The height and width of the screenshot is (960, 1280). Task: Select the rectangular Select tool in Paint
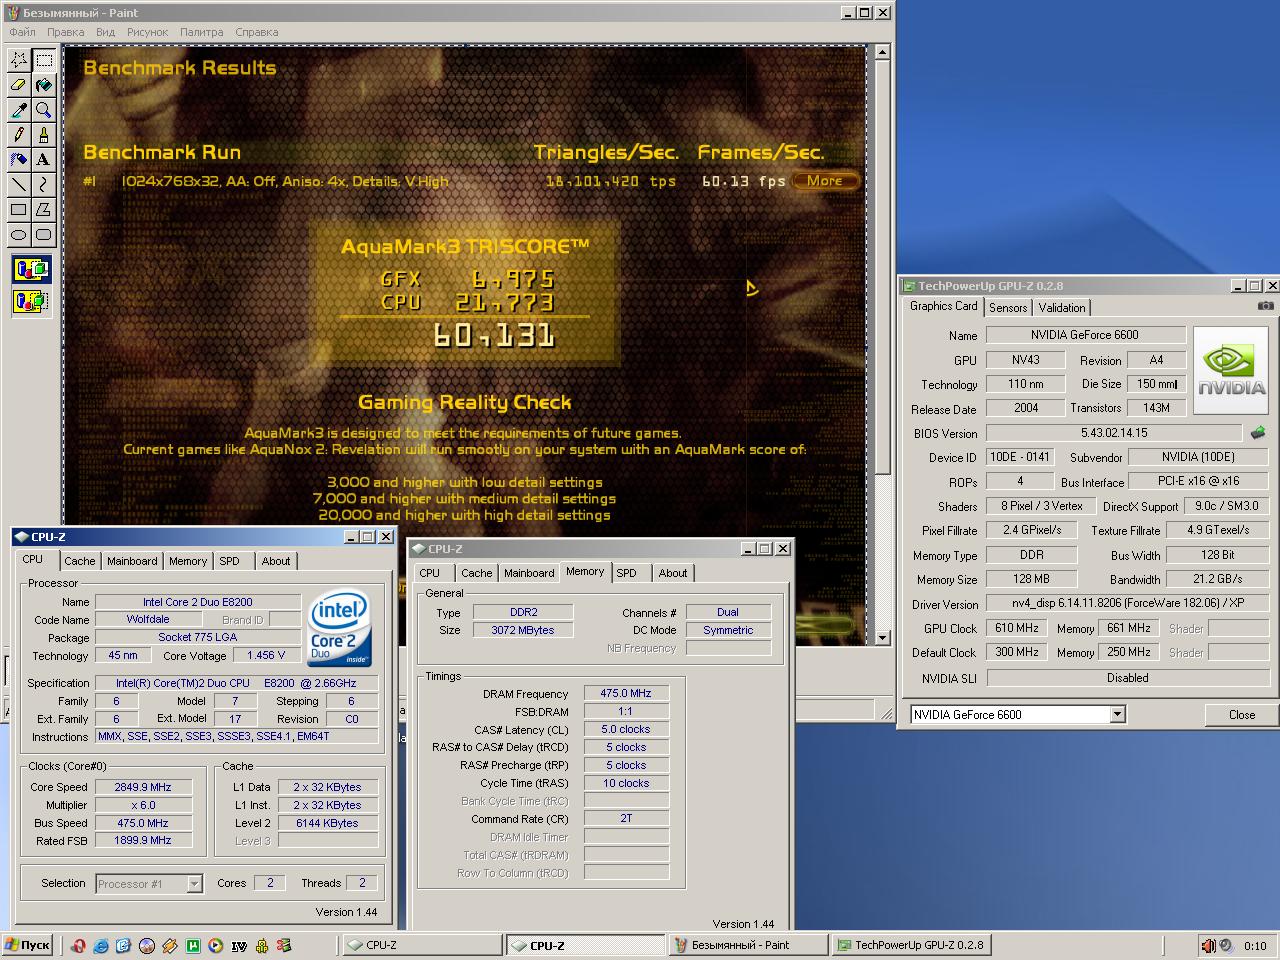click(x=44, y=60)
